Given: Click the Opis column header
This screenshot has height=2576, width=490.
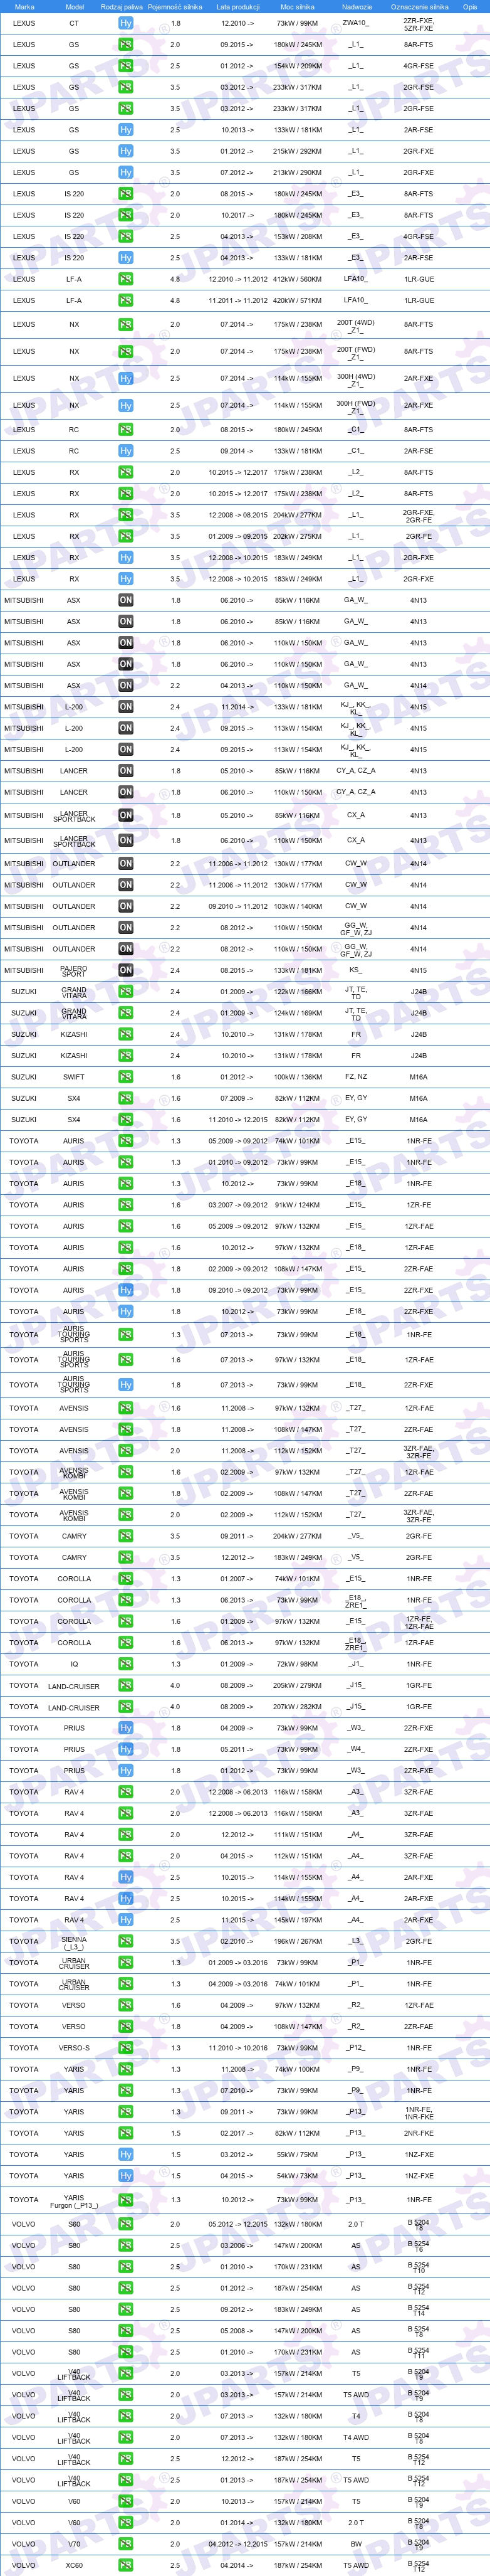Looking at the screenshot, I should pos(470,6).
